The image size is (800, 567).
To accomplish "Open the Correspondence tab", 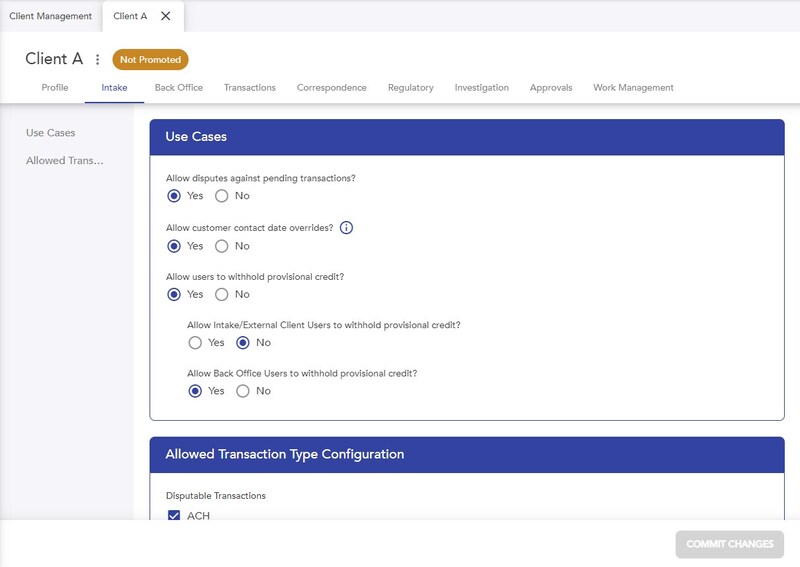I will [x=332, y=87].
